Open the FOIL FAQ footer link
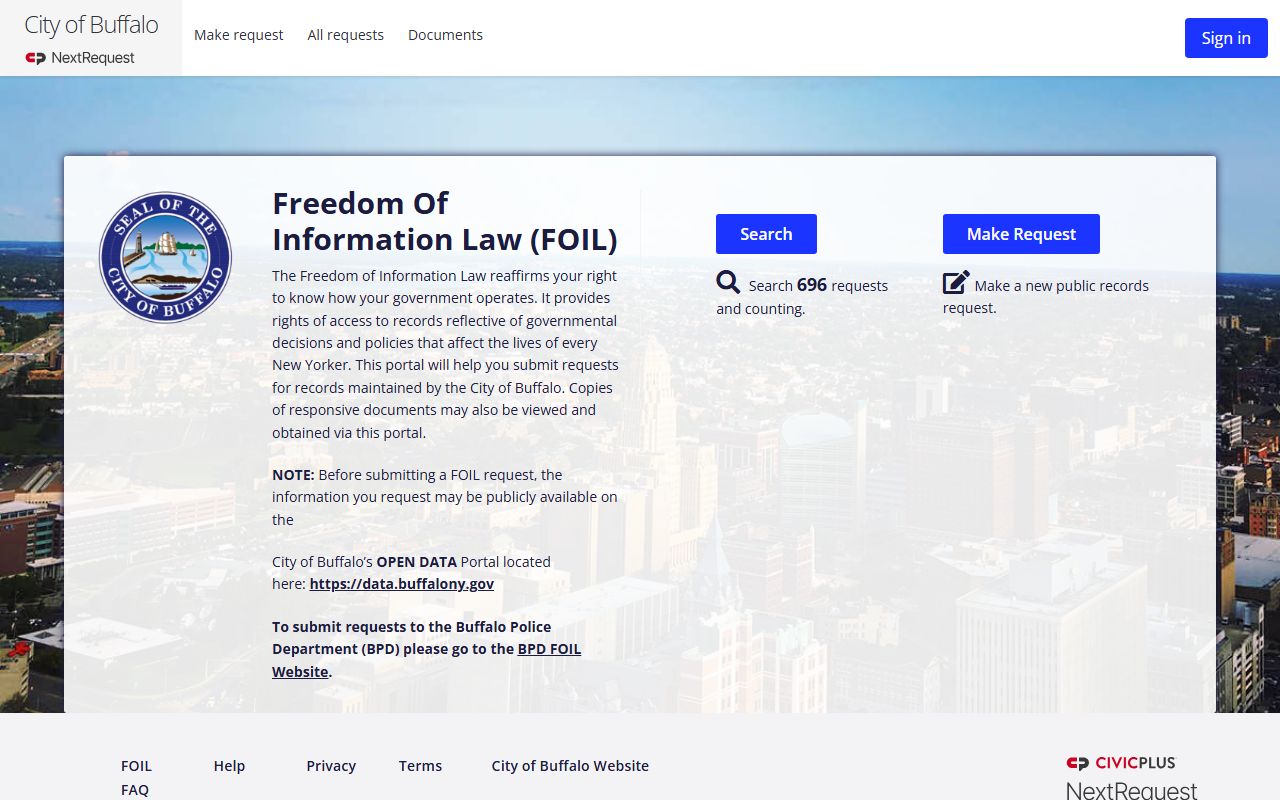 click(x=136, y=777)
